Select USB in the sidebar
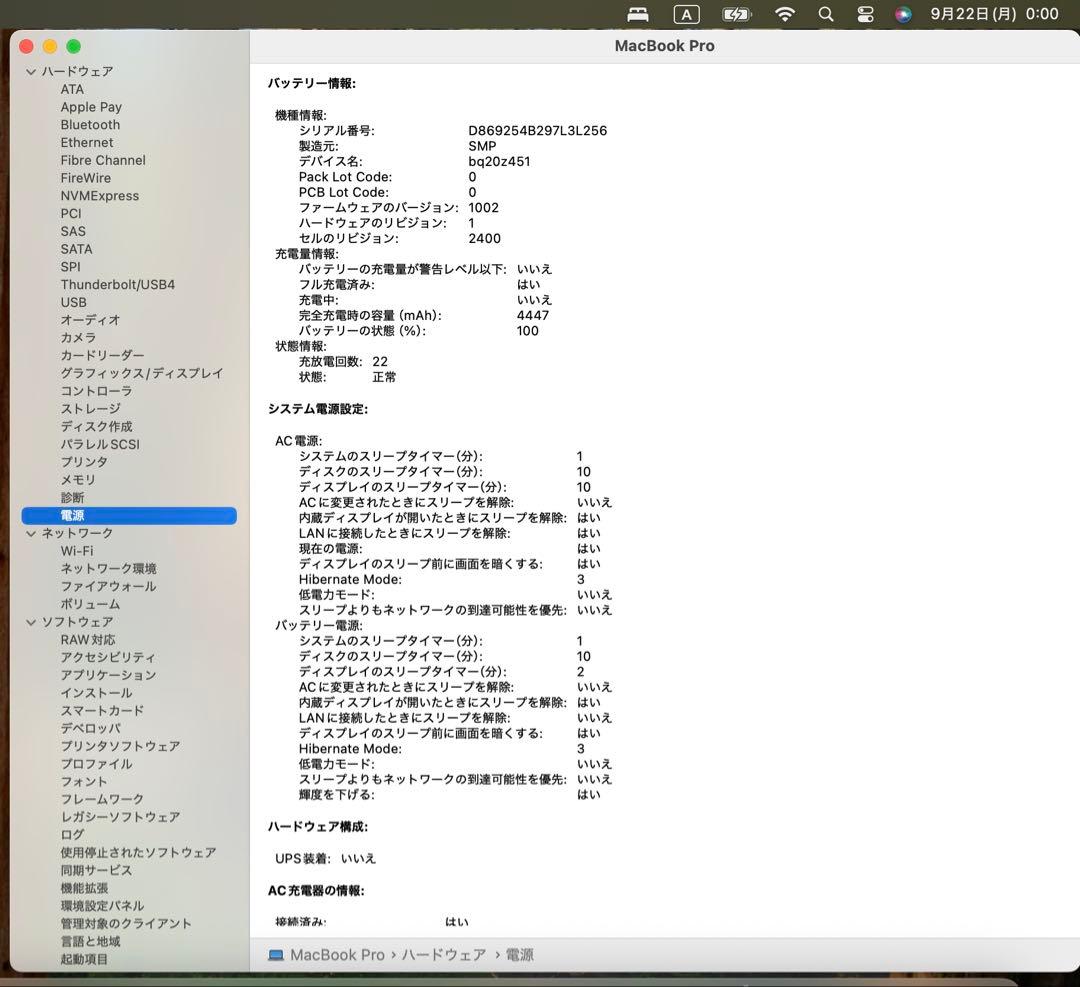 [x=74, y=302]
